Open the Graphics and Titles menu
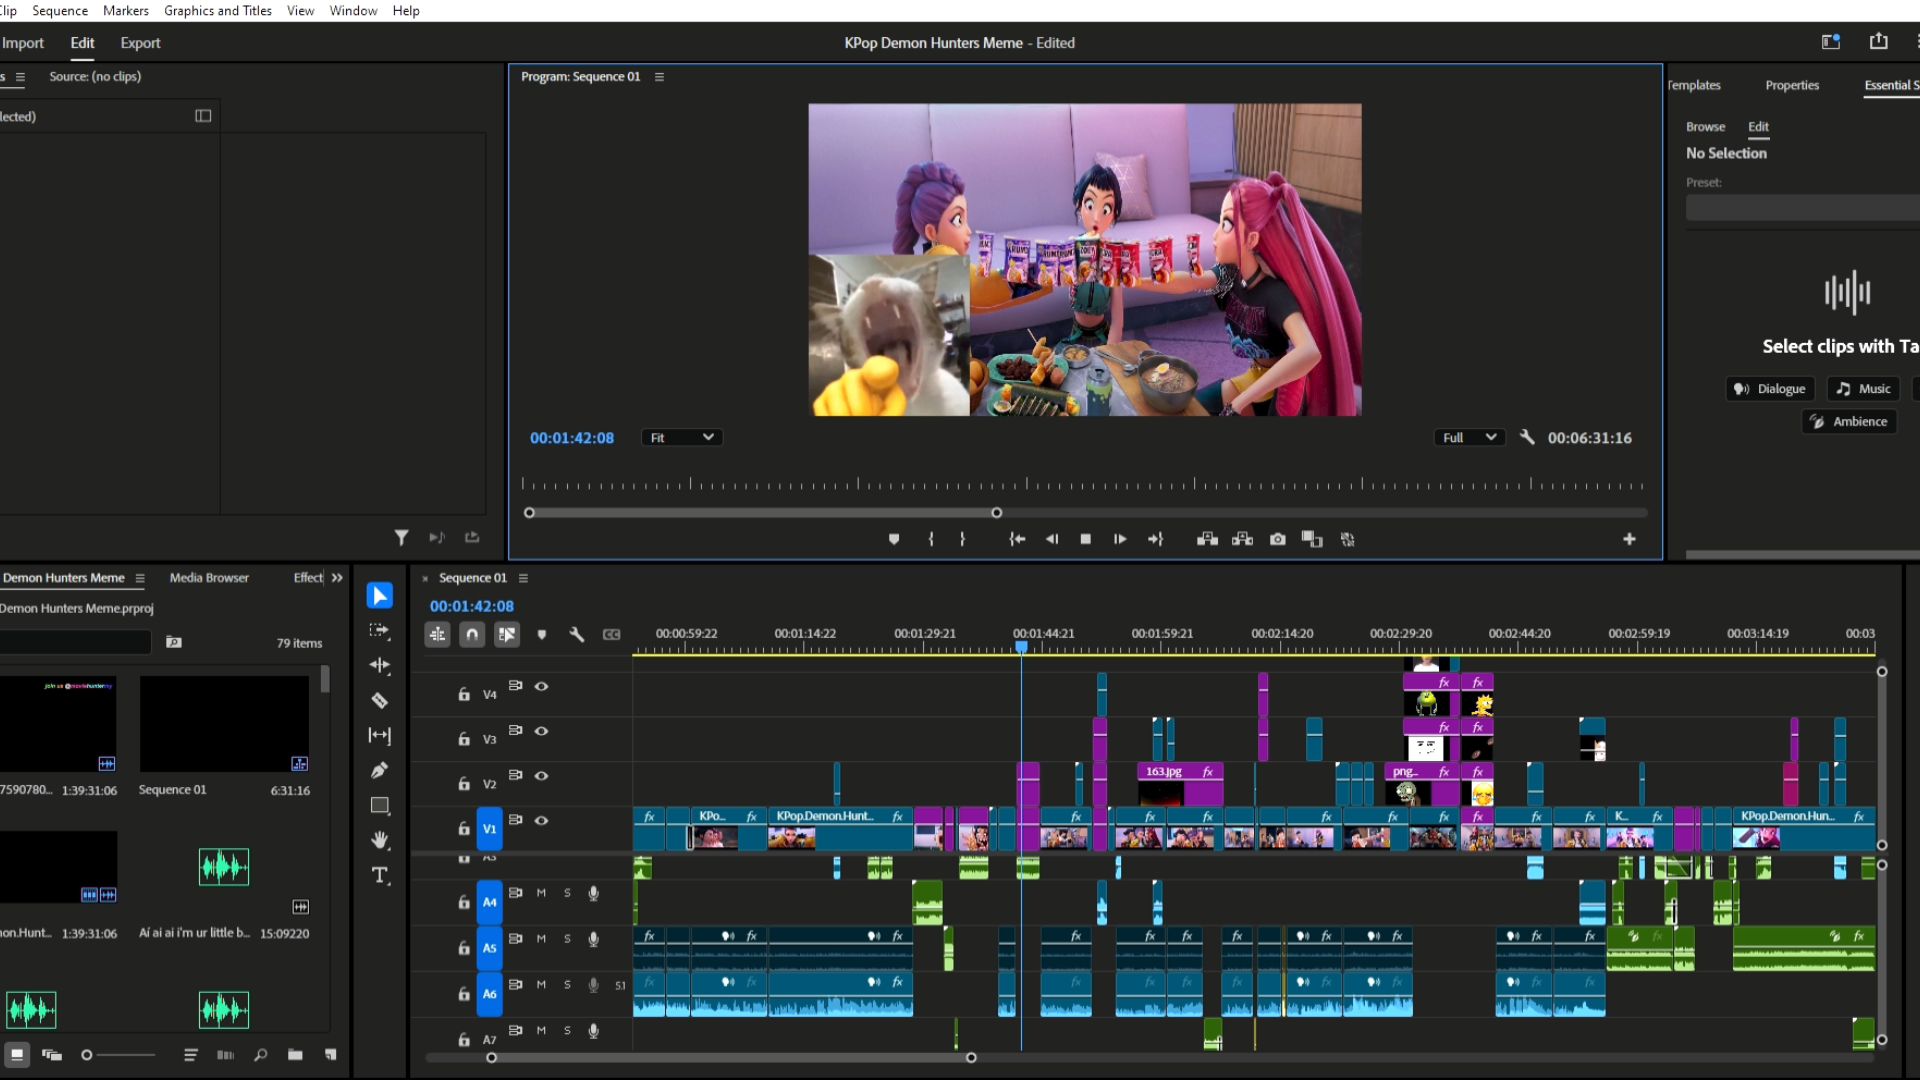This screenshot has width=1920, height=1080. coord(218,10)
